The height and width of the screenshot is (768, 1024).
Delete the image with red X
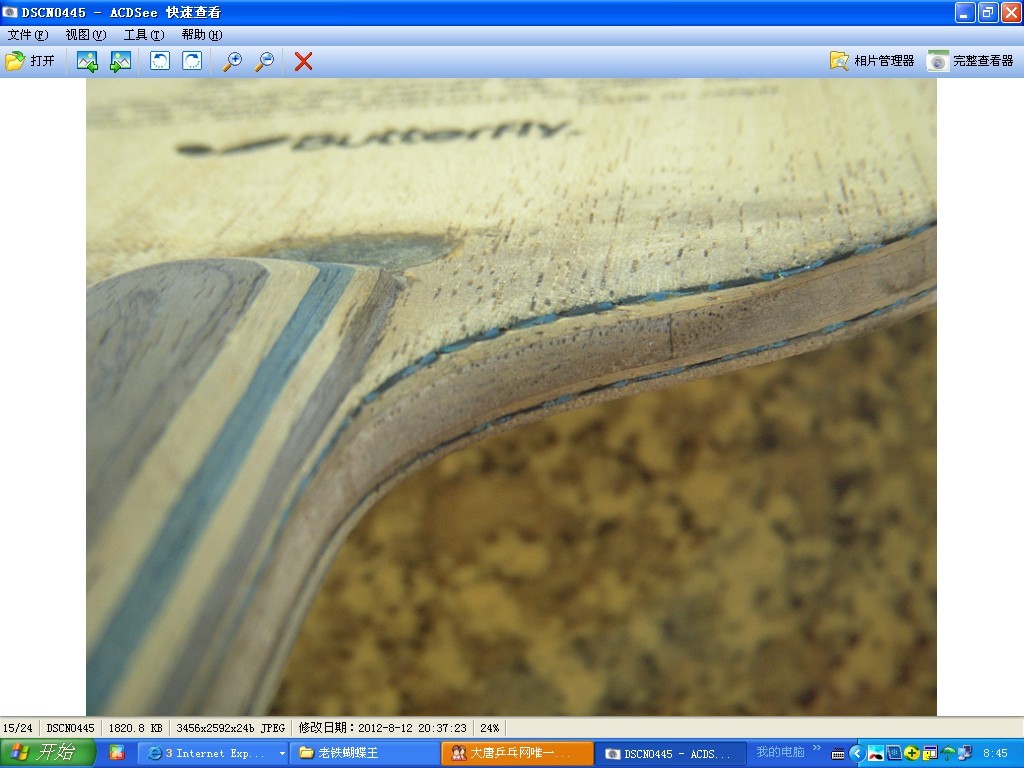(x=303, y=61)
